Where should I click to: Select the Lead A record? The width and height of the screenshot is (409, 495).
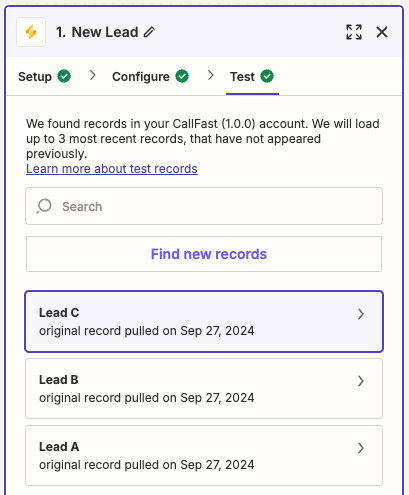pos(204,456)
